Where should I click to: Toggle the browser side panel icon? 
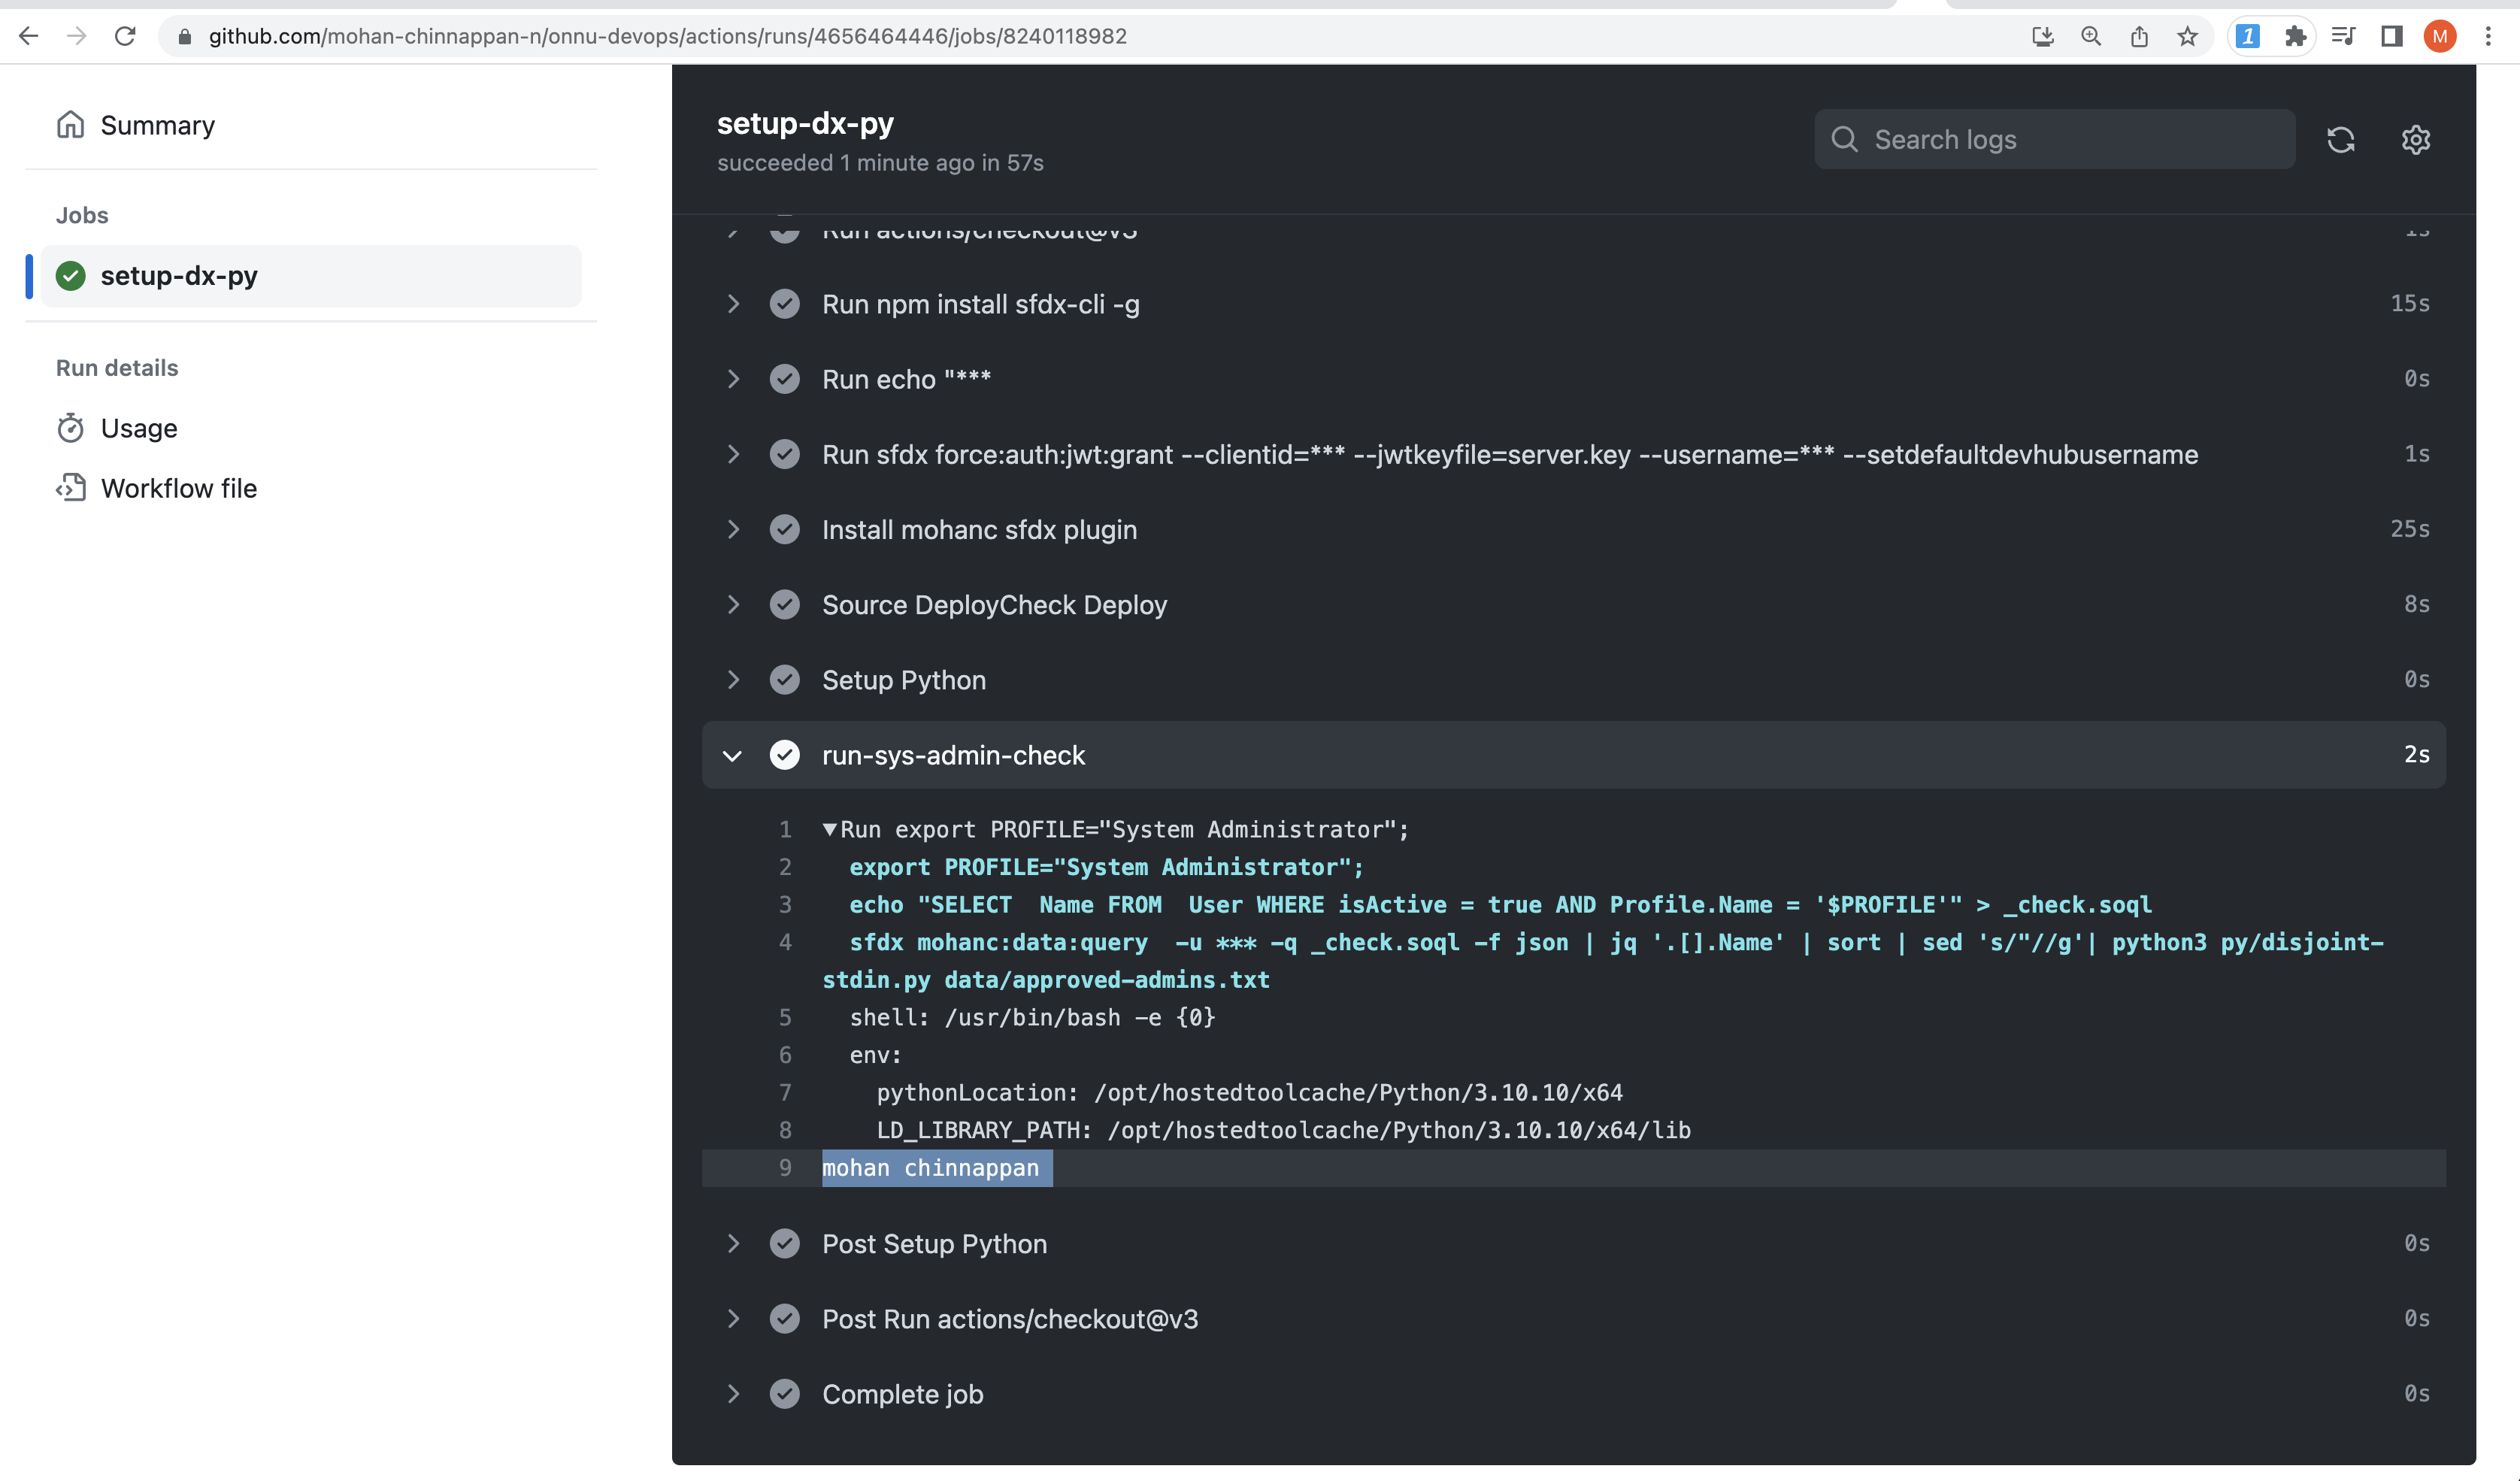point(2392,37)
